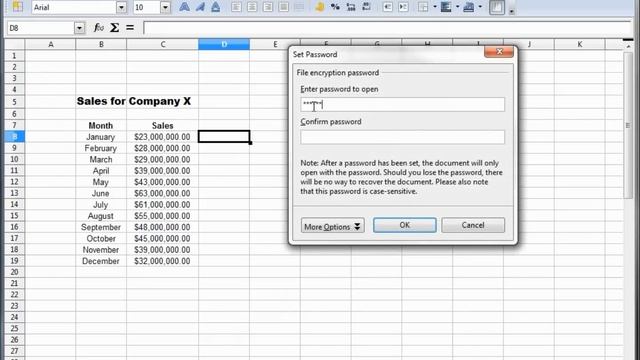Open the font name dropdown arrow
Screen dimensions: 640x360
[121, 7]
